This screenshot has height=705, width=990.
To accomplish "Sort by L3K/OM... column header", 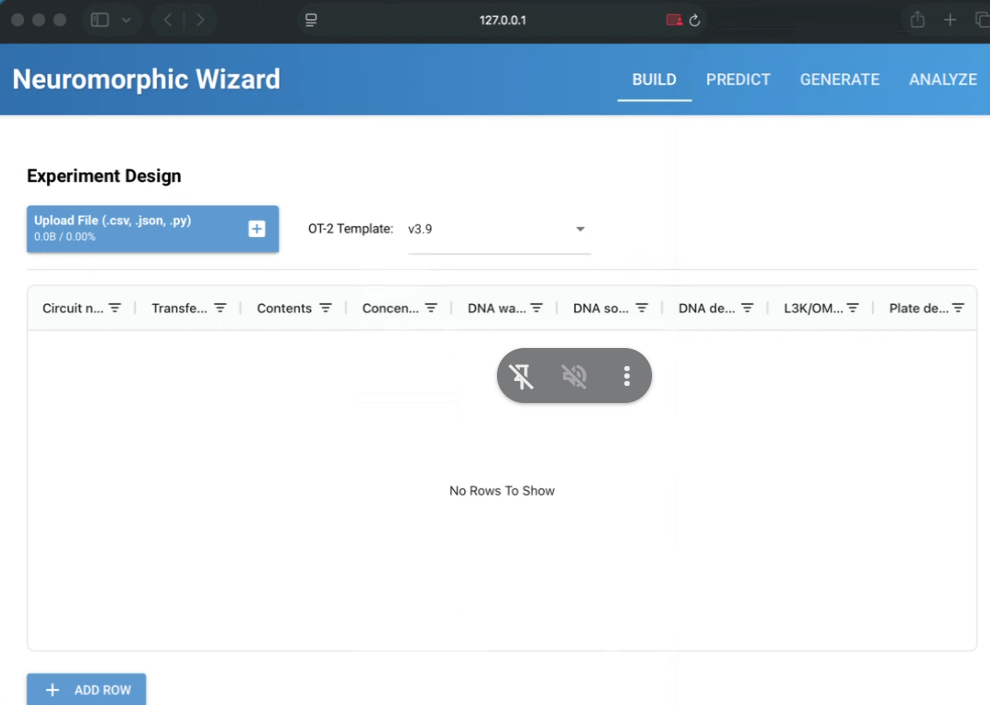I will pos(813,308).
